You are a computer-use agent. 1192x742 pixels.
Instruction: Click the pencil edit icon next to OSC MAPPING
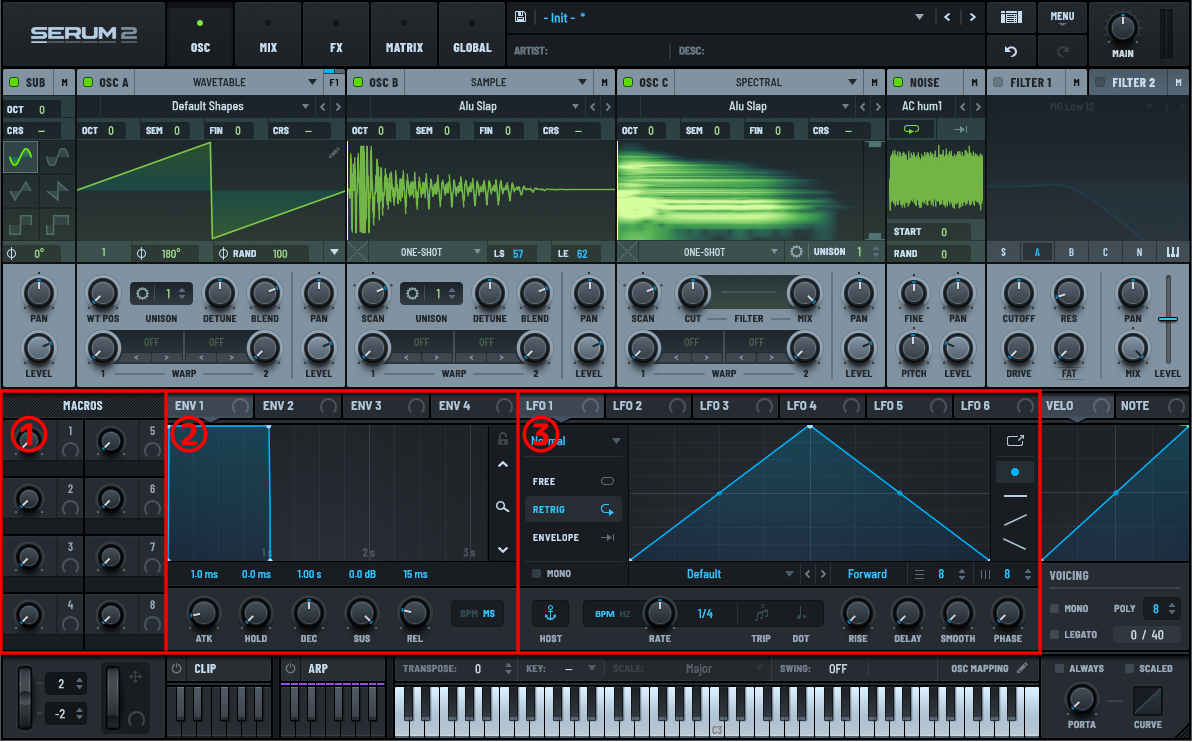[x=1021, y=668]
